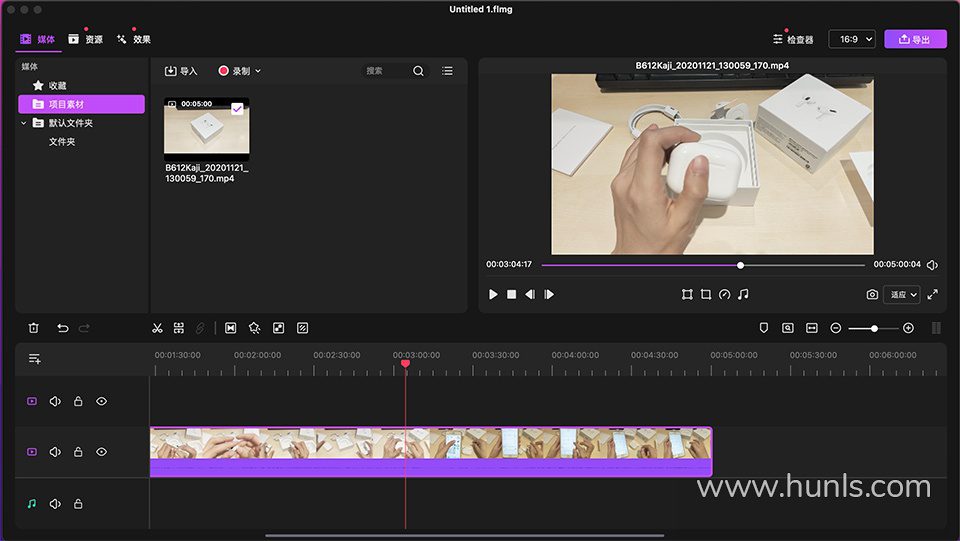Toggle the media list view icon
The image size is (960, 541).
pyautogui.click(x=448, y=71)
